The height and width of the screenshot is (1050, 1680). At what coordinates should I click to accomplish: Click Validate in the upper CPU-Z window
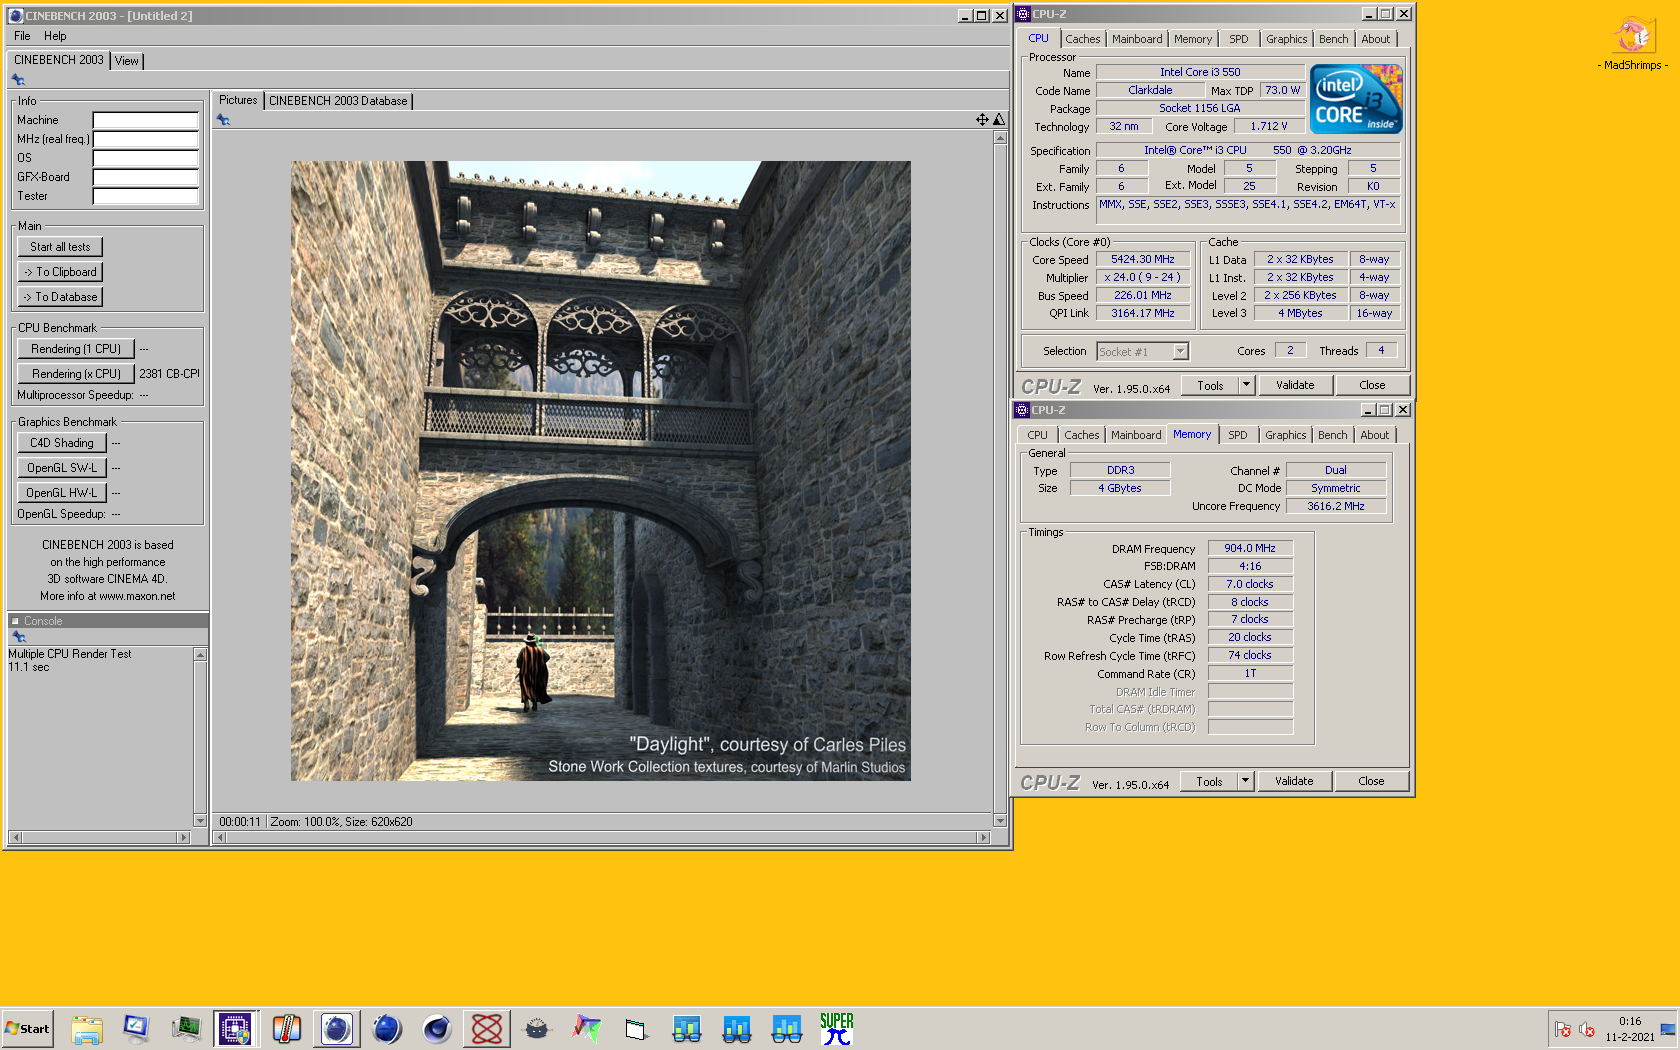point(1295,385)
